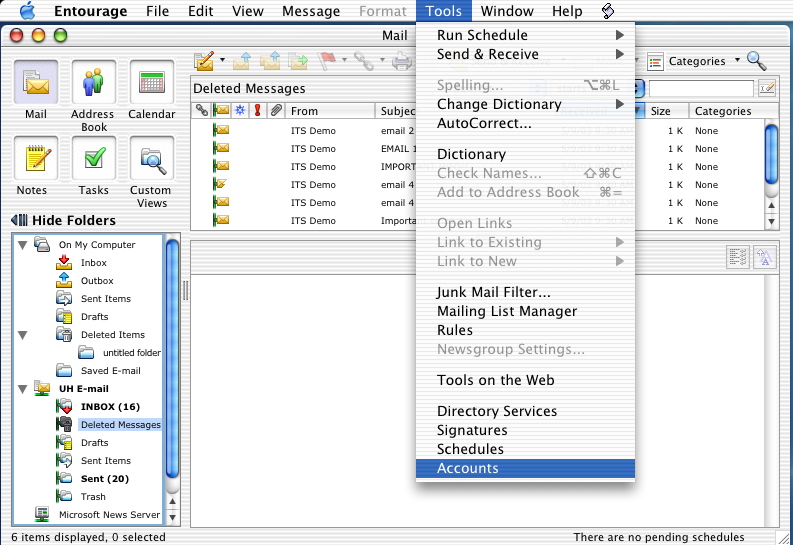Screen dimensions: 793x545
Task: Click the folder list scroll up arrow
Action: click(172, 502)
